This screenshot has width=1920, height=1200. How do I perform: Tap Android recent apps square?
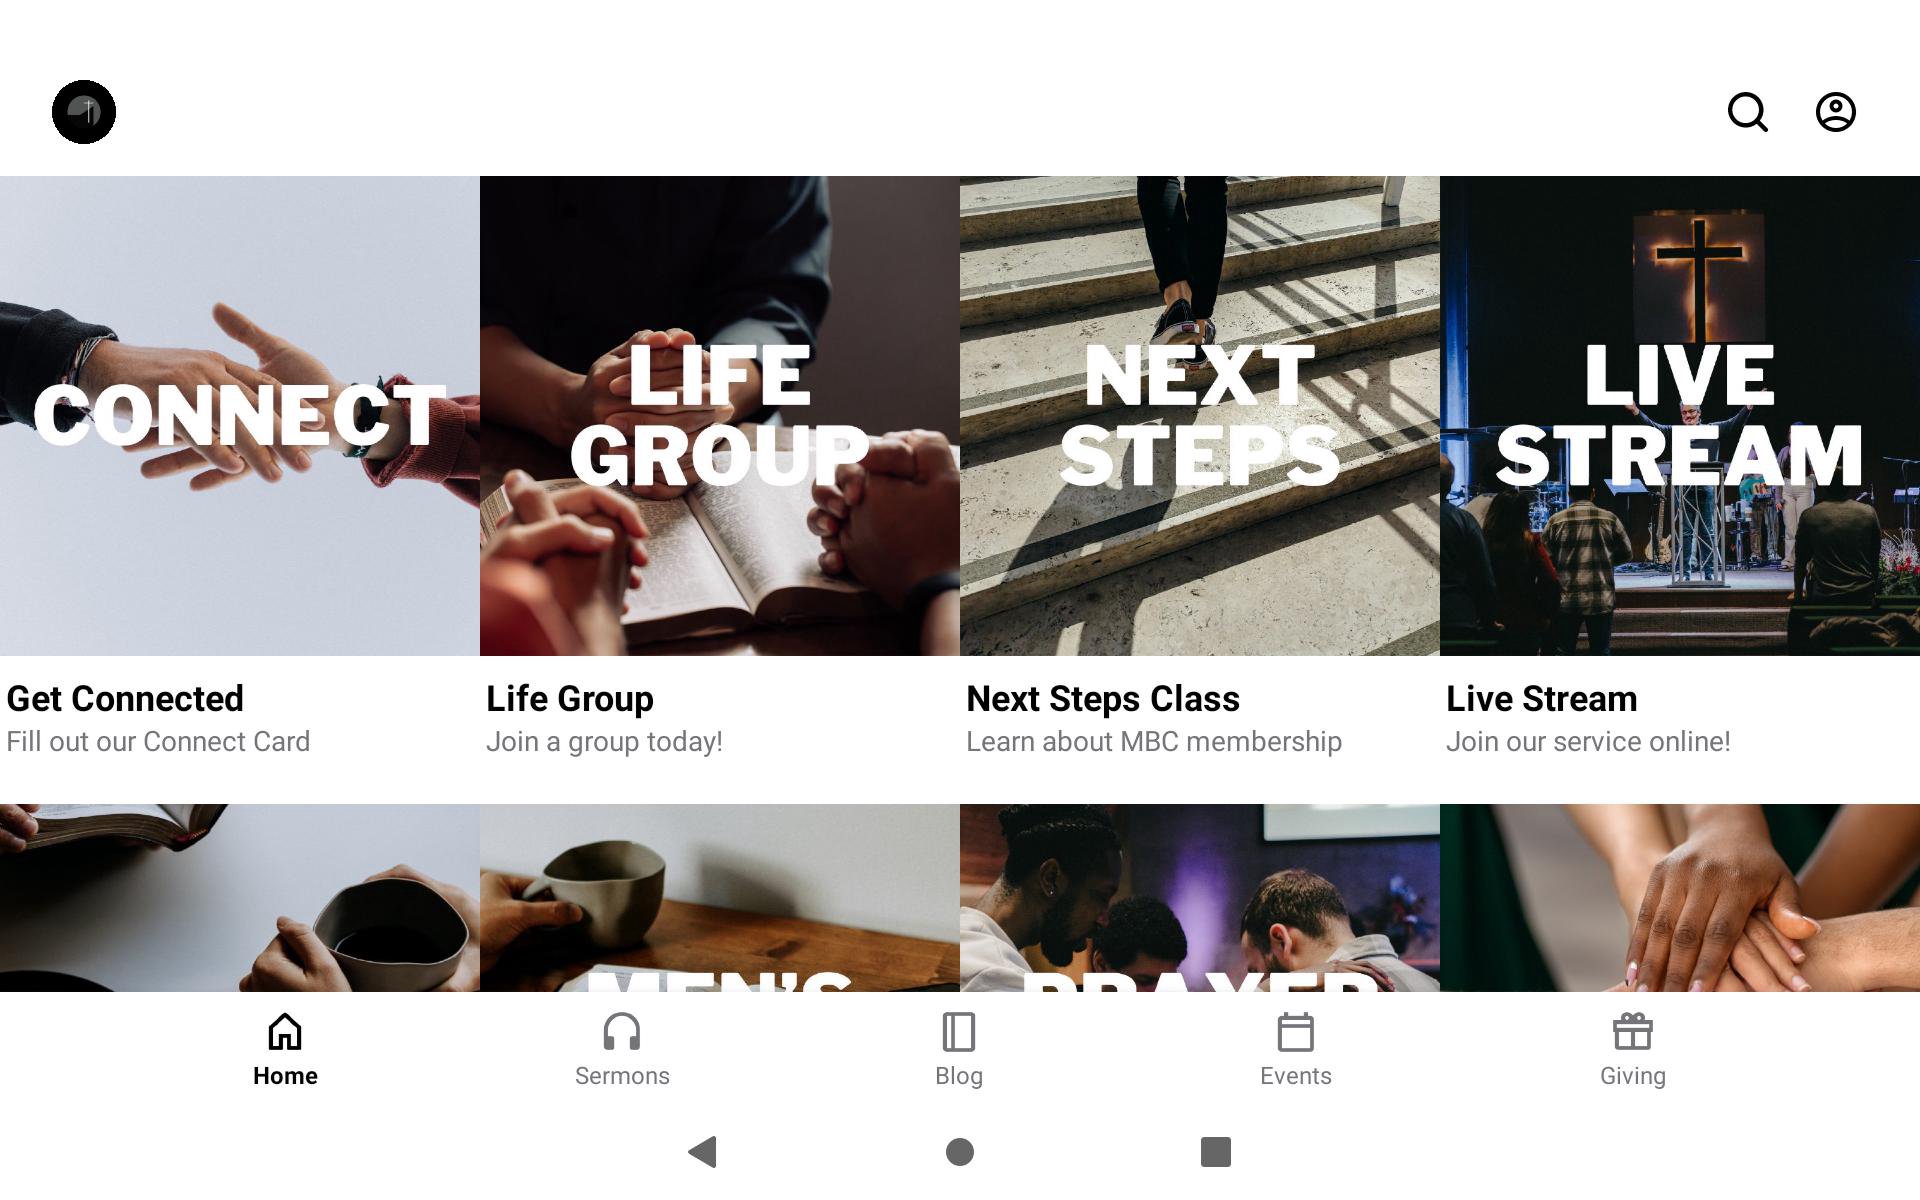pos(1216,1152)
